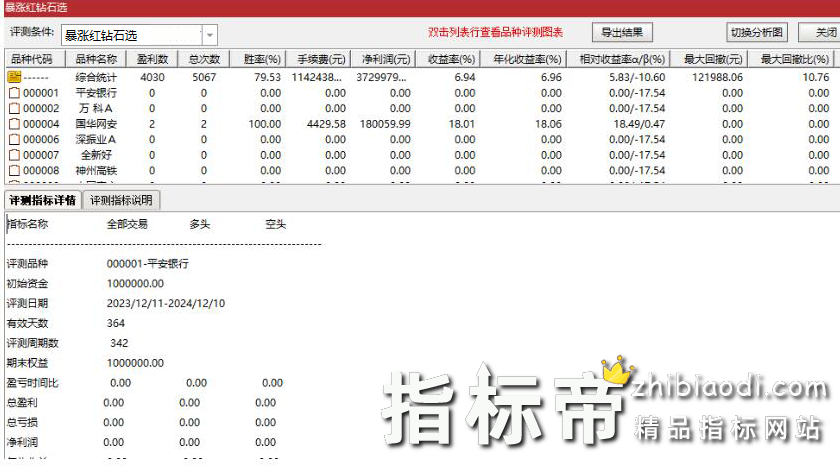The height and width of the screenshot is (473, 840).
Task: Click the document icon beside 000002
Action: click(14, 108)
